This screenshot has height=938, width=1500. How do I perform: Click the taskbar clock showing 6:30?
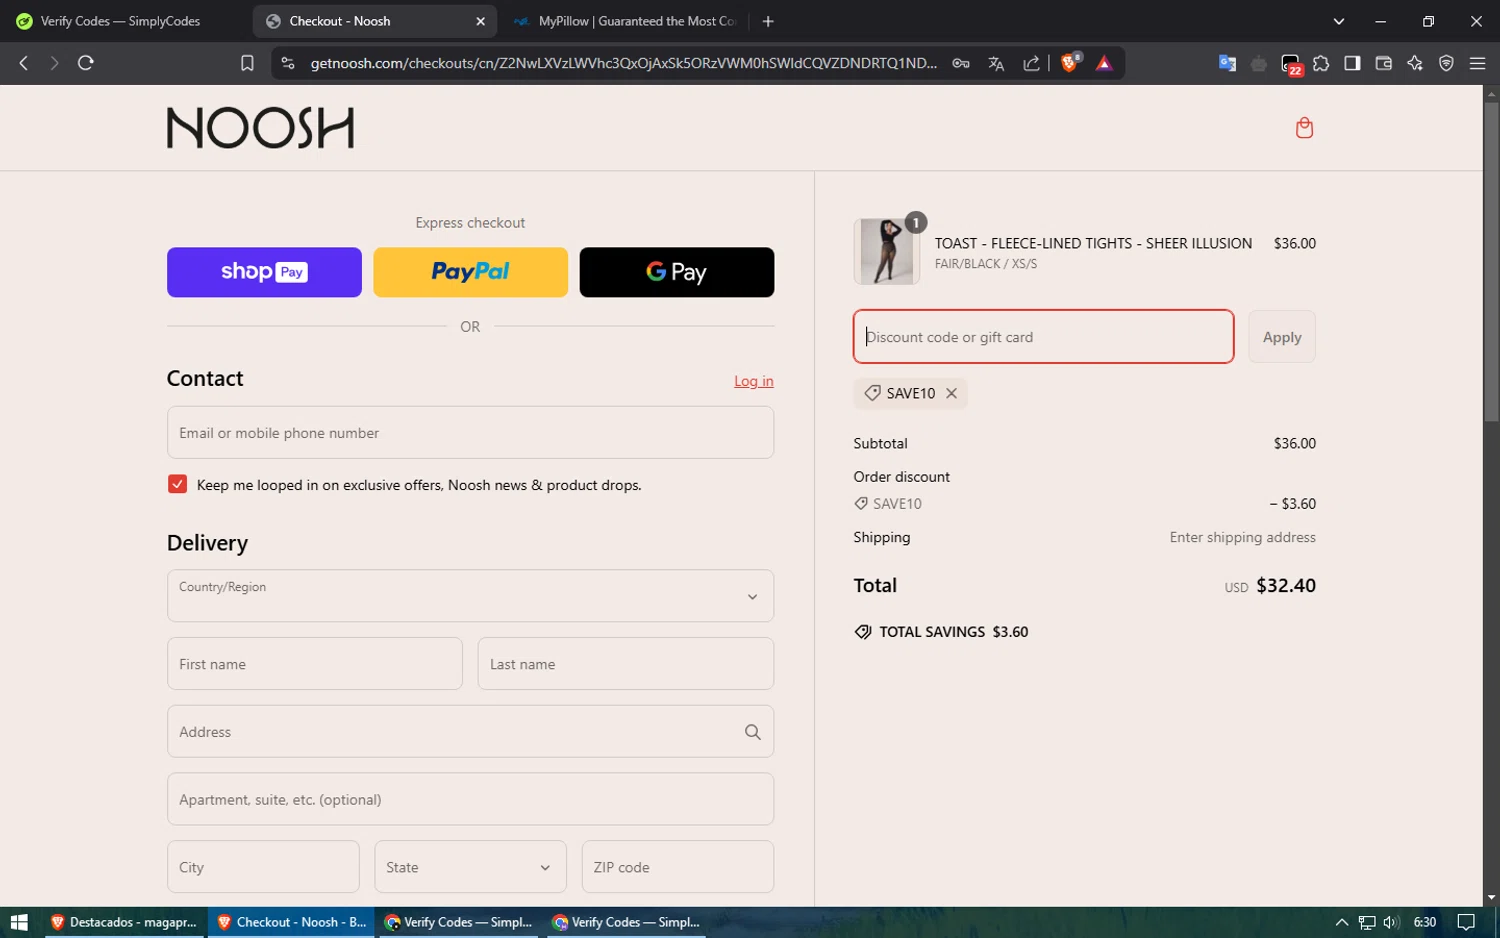click(1425, 922)
